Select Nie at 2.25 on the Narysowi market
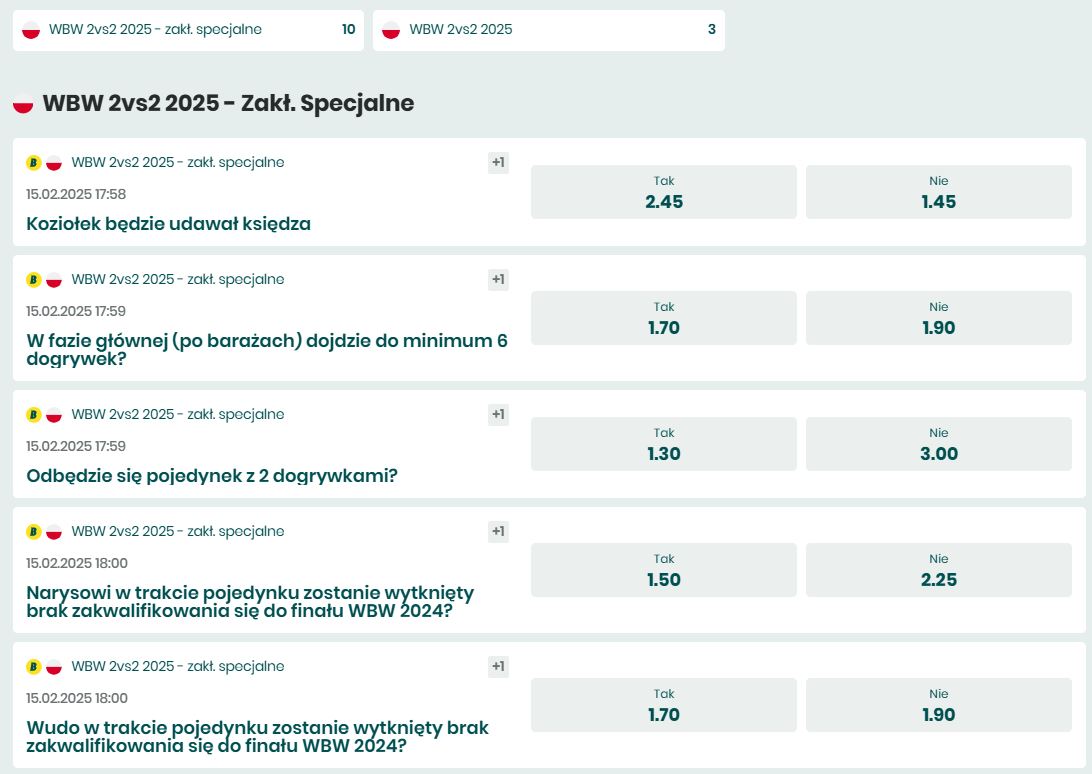The image size is (1092, 774). (938, 570)
